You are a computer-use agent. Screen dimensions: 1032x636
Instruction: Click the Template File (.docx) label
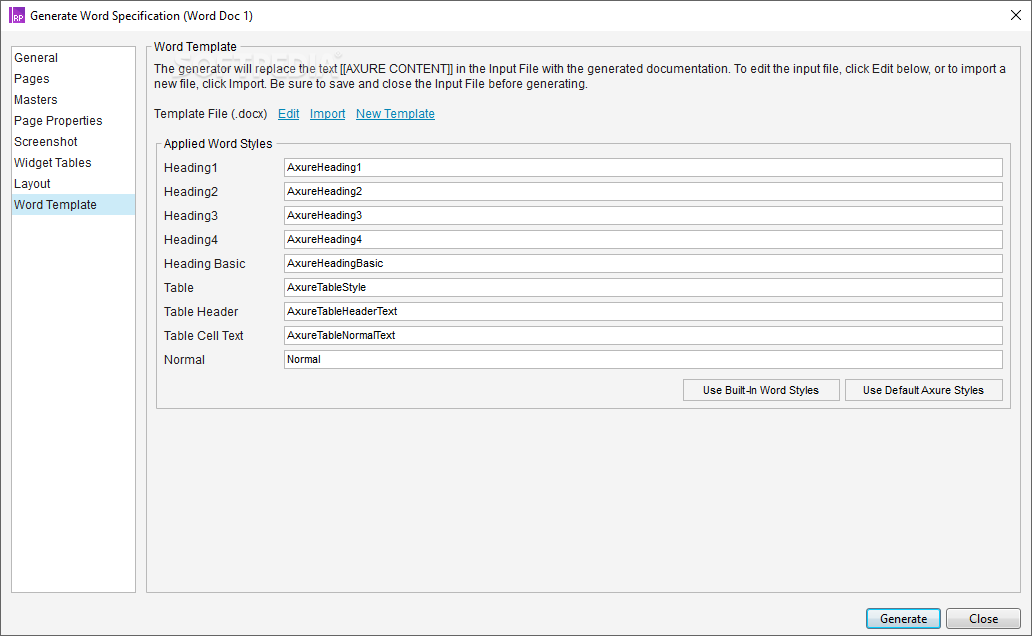tap(211, 114)
